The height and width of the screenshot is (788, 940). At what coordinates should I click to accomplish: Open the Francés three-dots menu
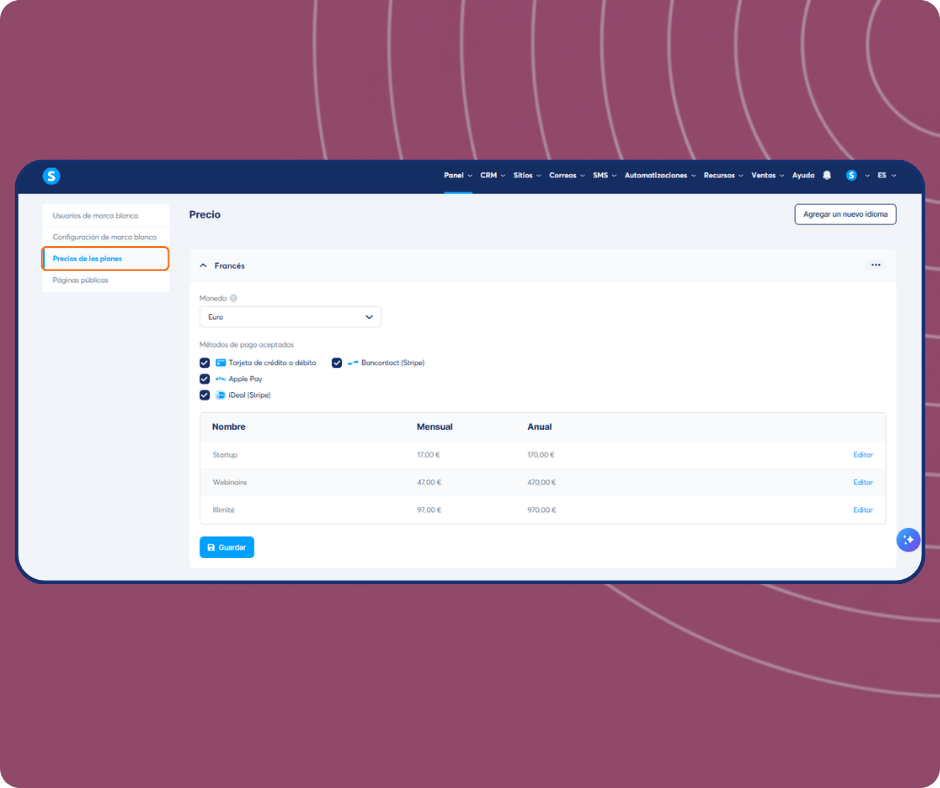pyautogui.click(x=876, y=265)
